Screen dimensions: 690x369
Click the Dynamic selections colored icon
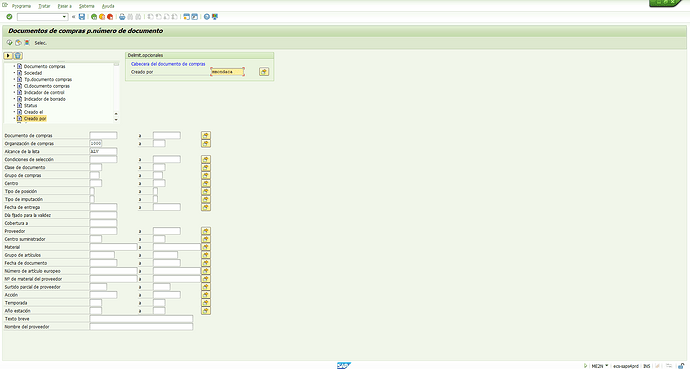coord(27,43)
